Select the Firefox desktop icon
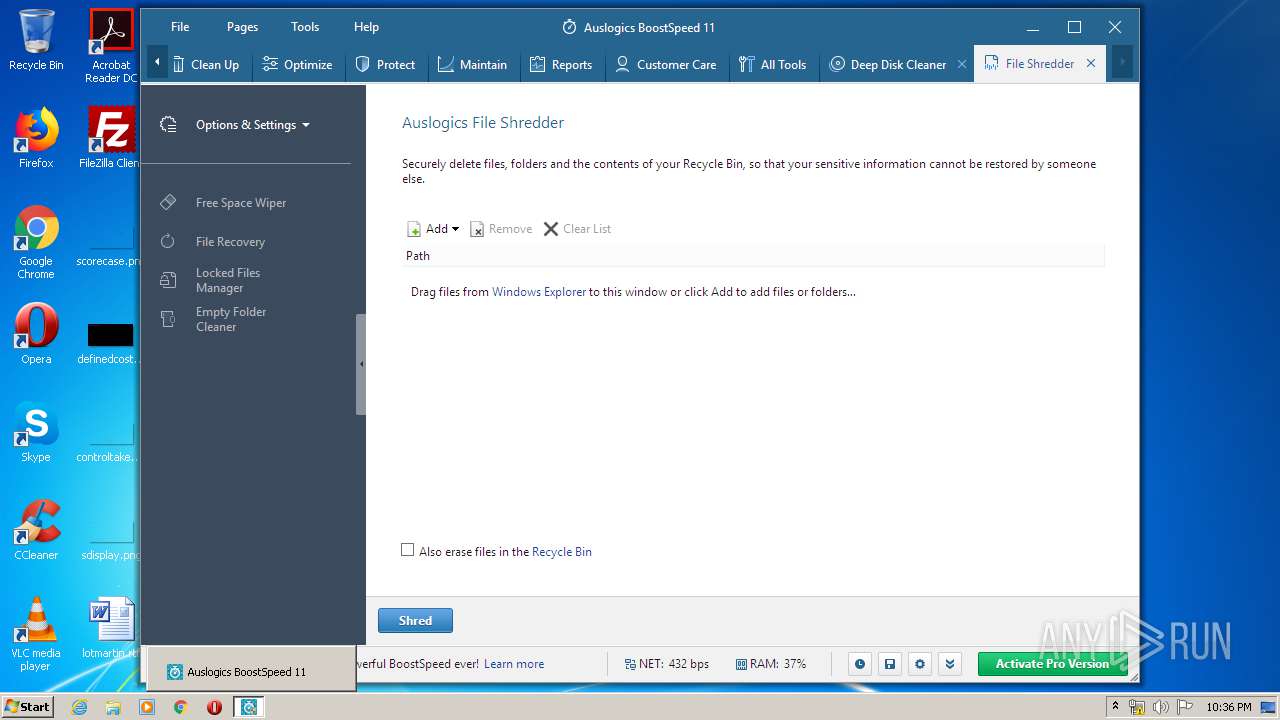 click(x=36, y=138)
